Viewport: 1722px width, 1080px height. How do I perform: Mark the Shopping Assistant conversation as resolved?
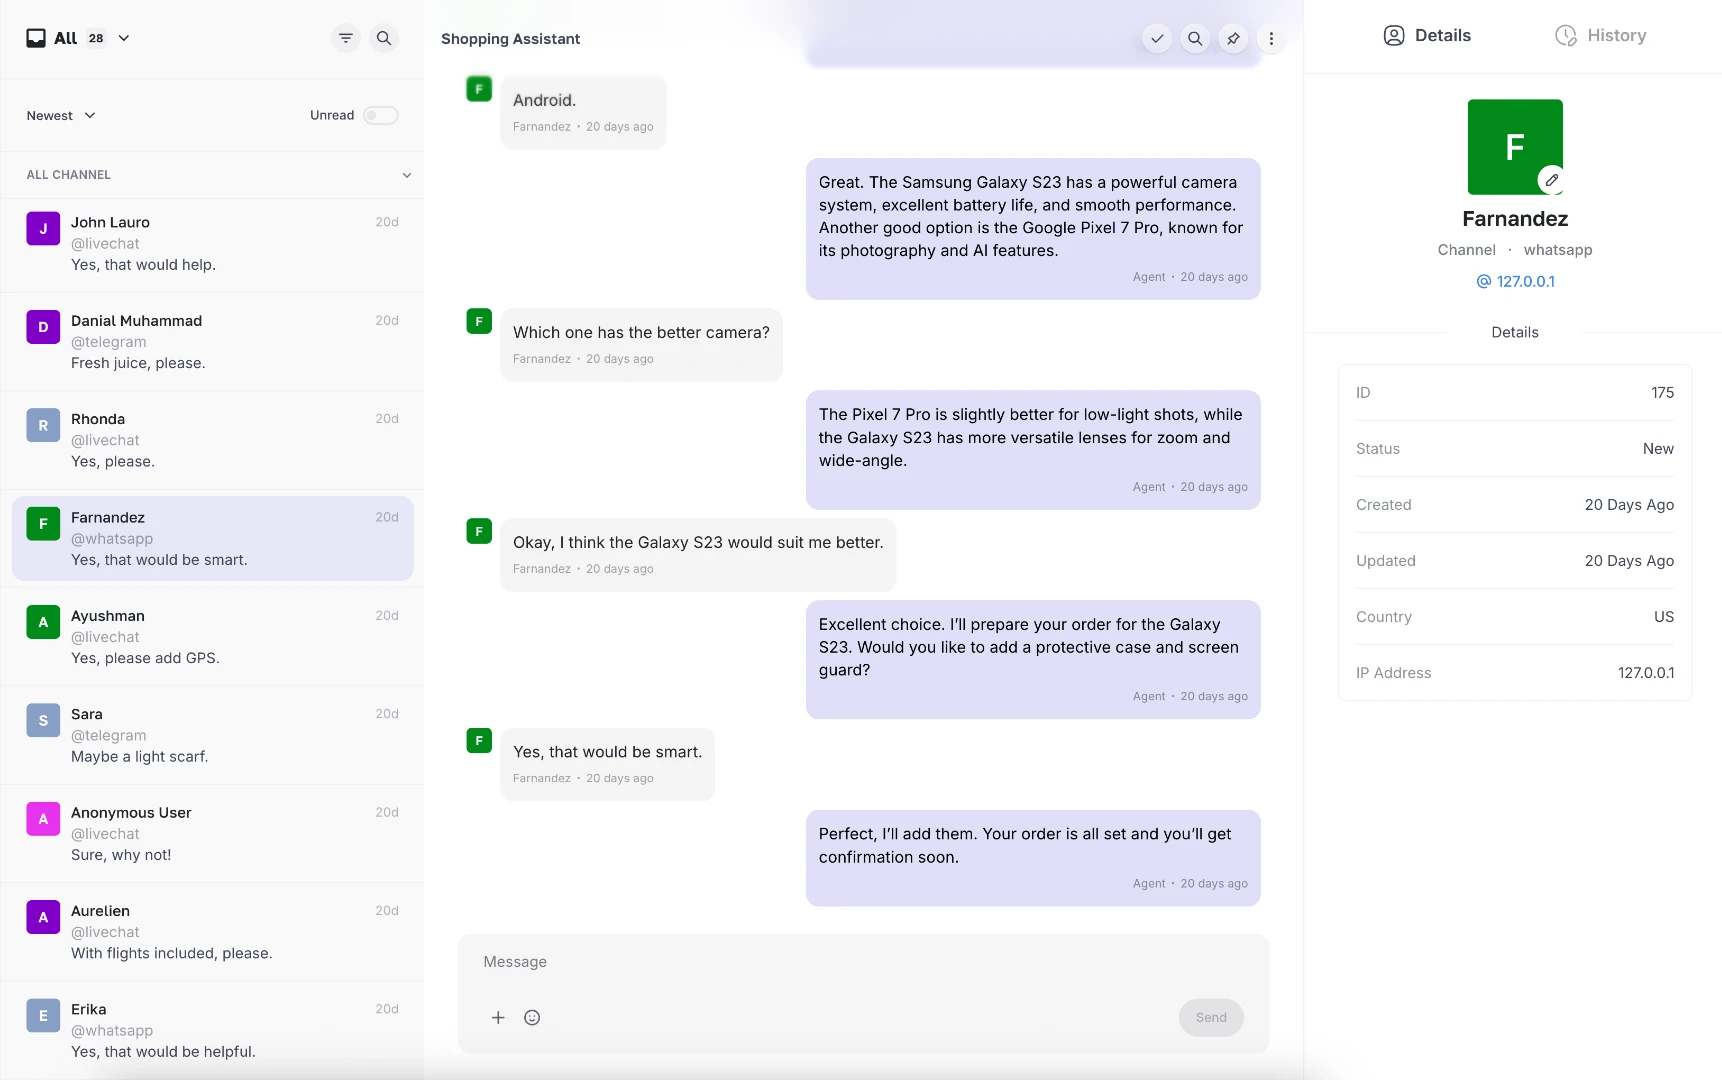1156,38
